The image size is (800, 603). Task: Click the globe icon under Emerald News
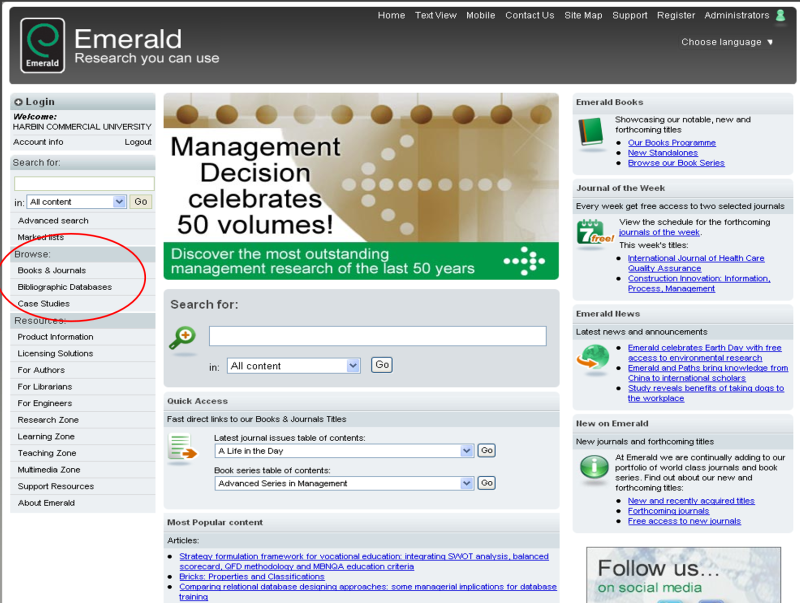click(x=593, y=357)
